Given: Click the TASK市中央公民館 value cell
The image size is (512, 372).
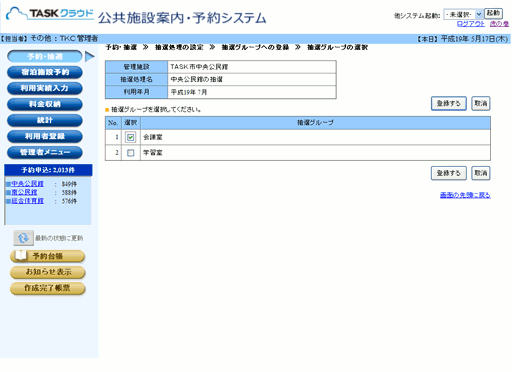Looking at the screenshot, I should (252, 67).
